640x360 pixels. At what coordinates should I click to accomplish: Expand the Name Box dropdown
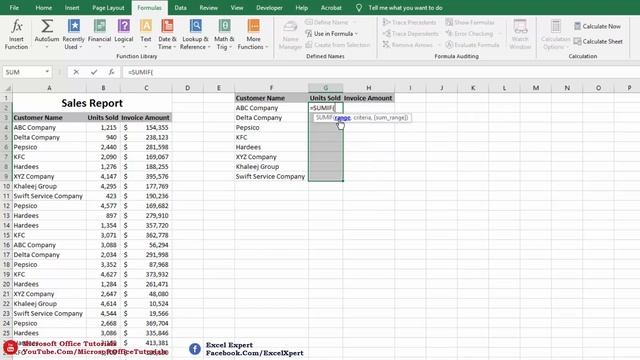coord(47,72)
